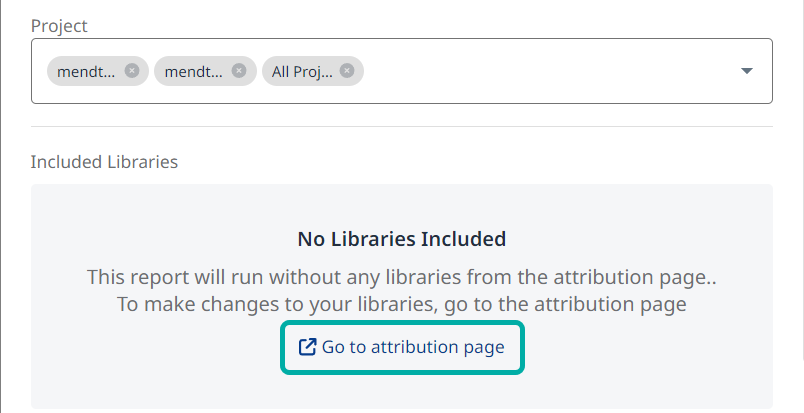Image resolution: width=804 pixels, height=413 pixels.
Task: Click the "Project" field label
Action: click(58, 24)
